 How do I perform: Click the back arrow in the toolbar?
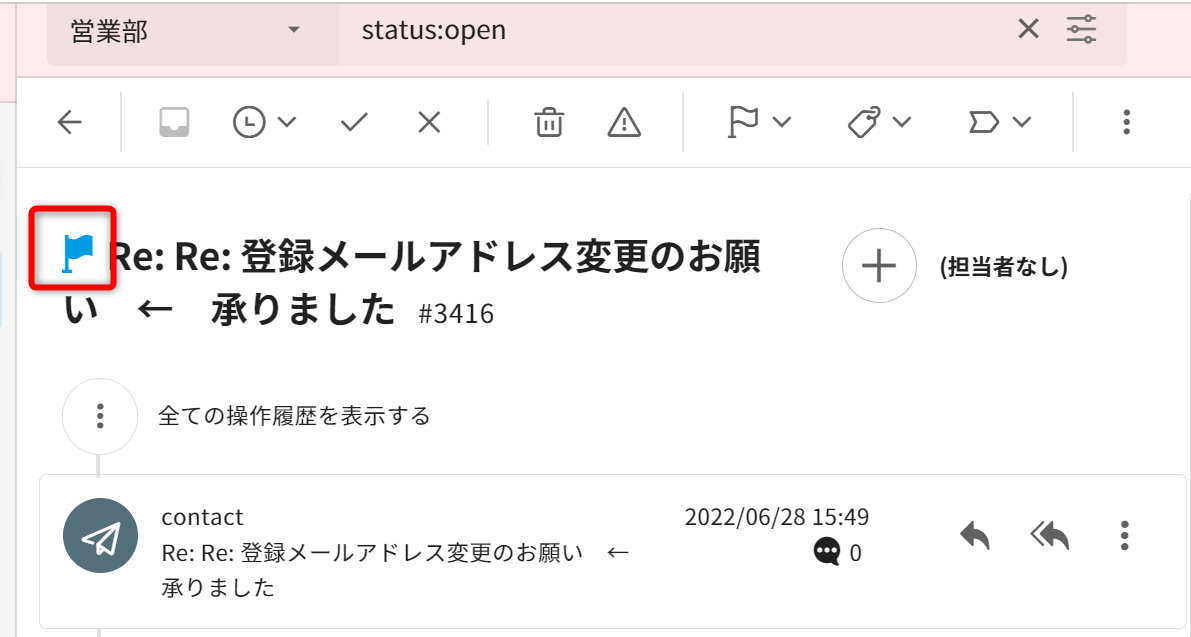[x=69, y=123]
